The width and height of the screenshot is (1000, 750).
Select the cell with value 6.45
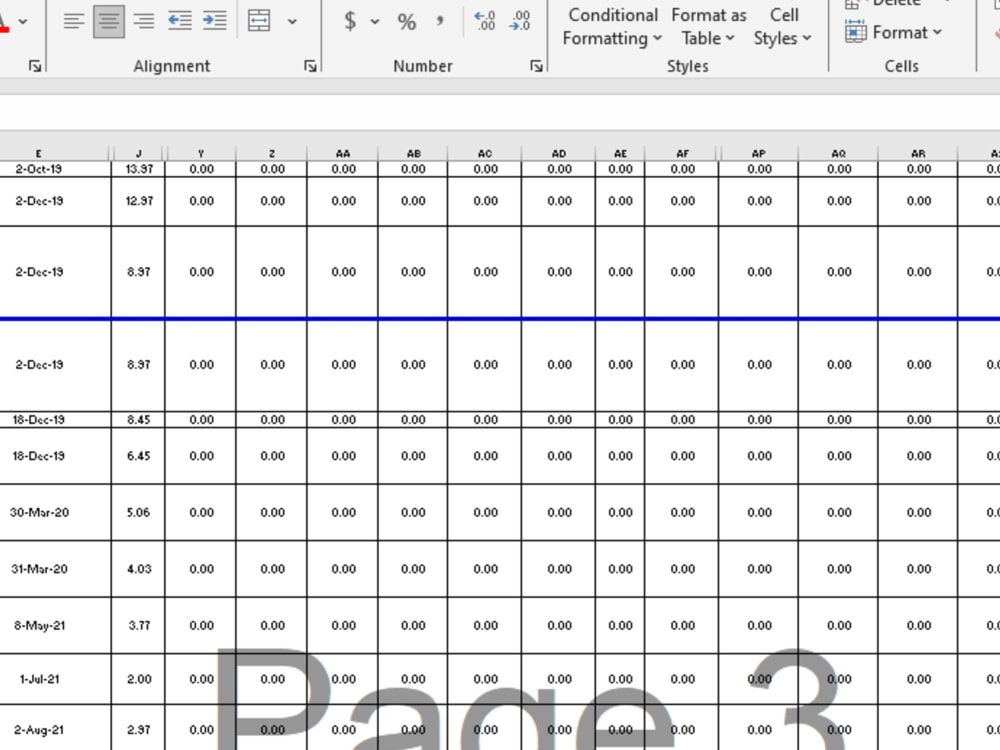click(138, 456)
